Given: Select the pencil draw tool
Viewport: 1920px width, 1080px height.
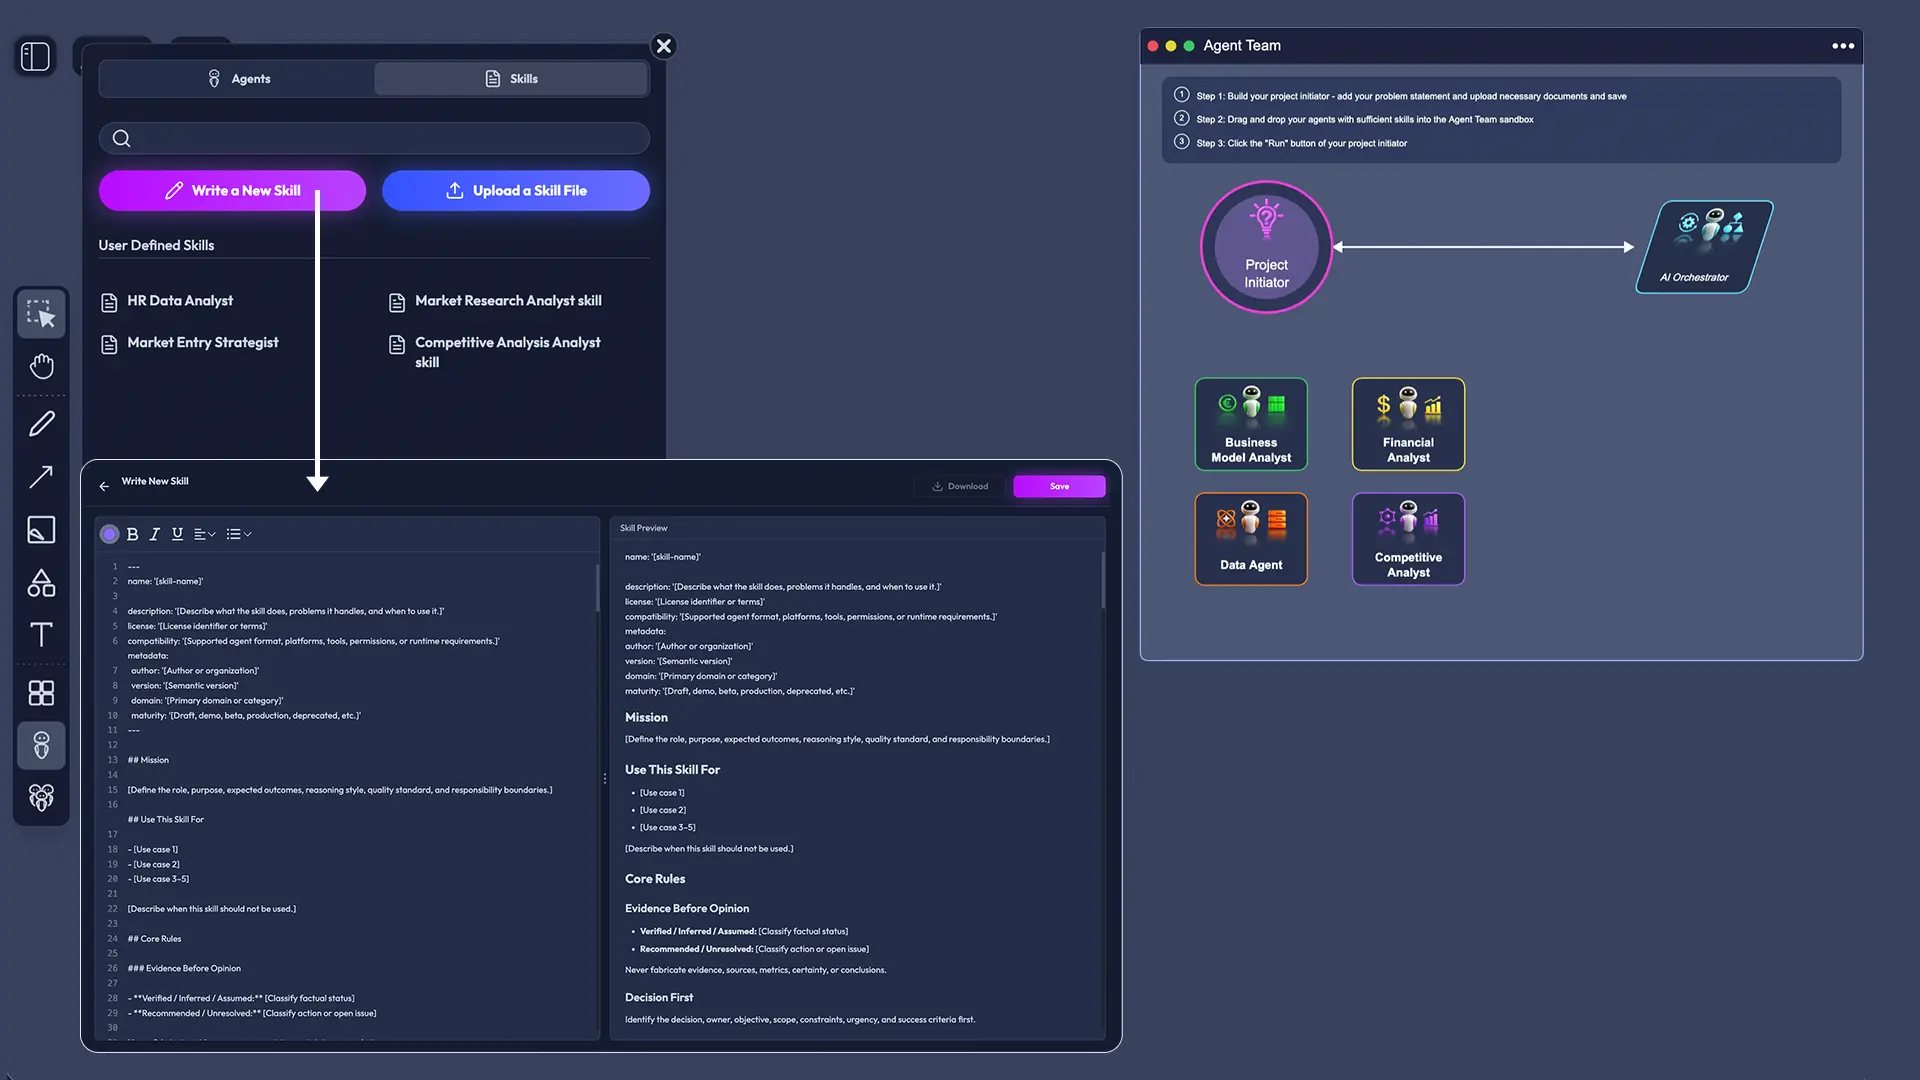Looking at the screenshot, I should [x=41, y=424].
